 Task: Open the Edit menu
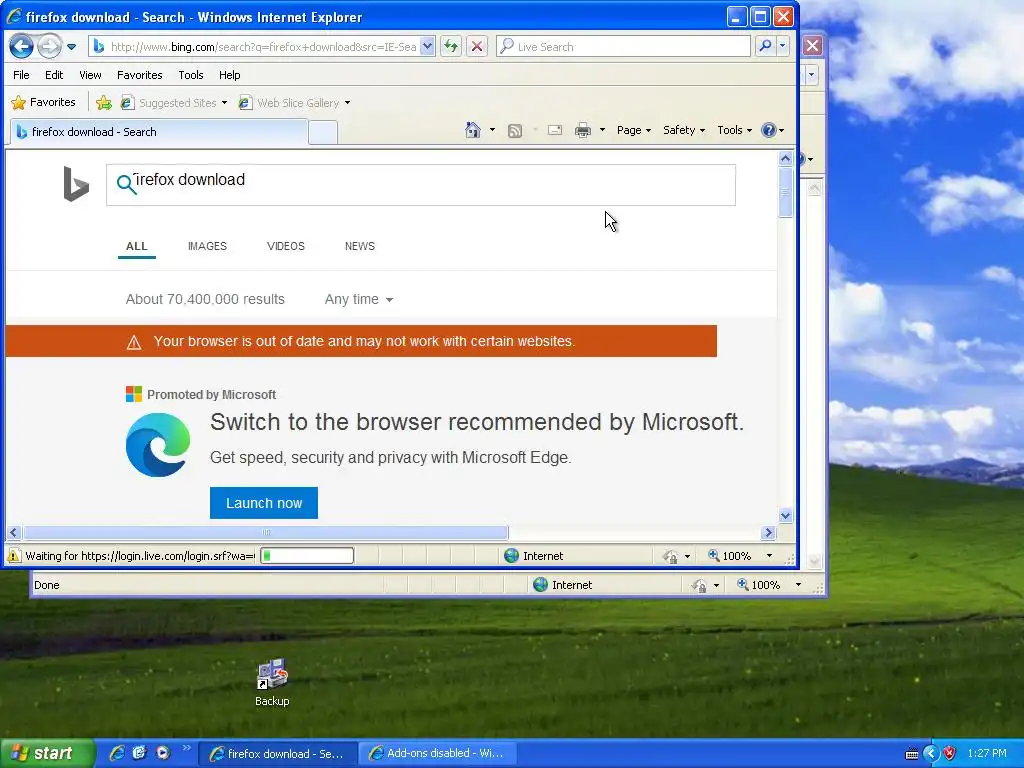(54, 75)
